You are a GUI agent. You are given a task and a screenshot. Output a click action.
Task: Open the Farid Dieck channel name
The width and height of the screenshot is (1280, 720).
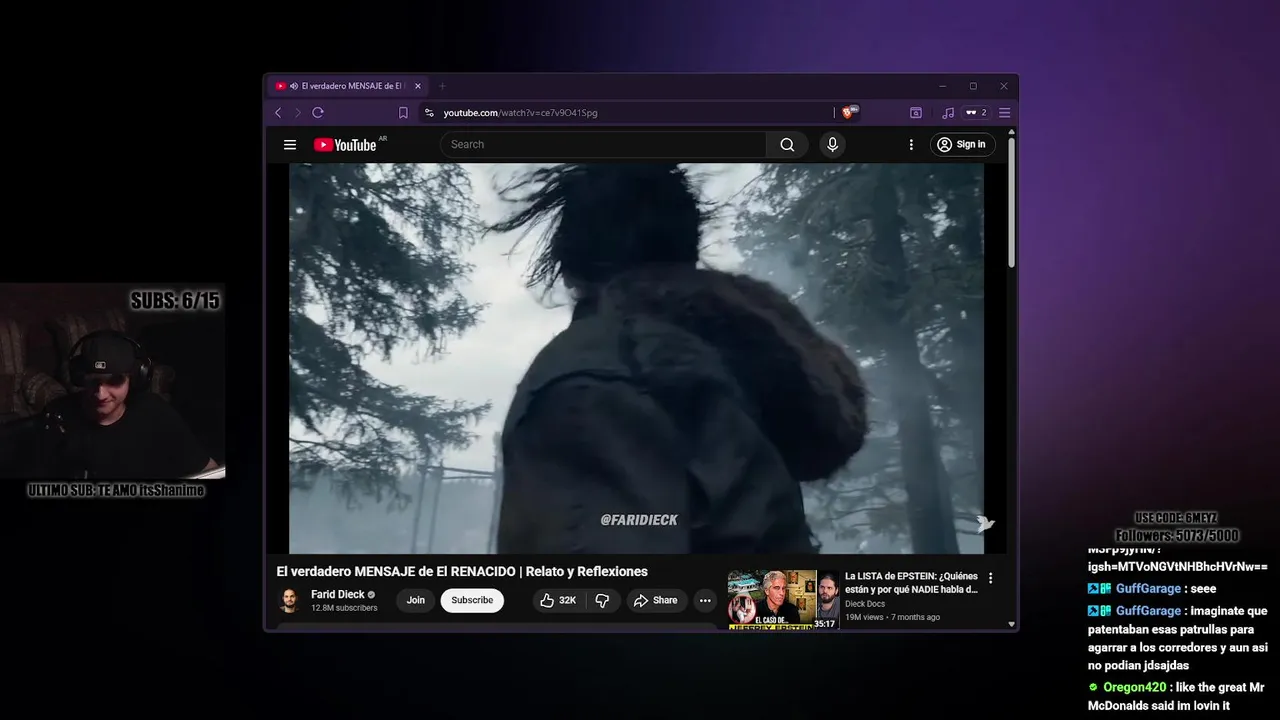click(338, 594)
